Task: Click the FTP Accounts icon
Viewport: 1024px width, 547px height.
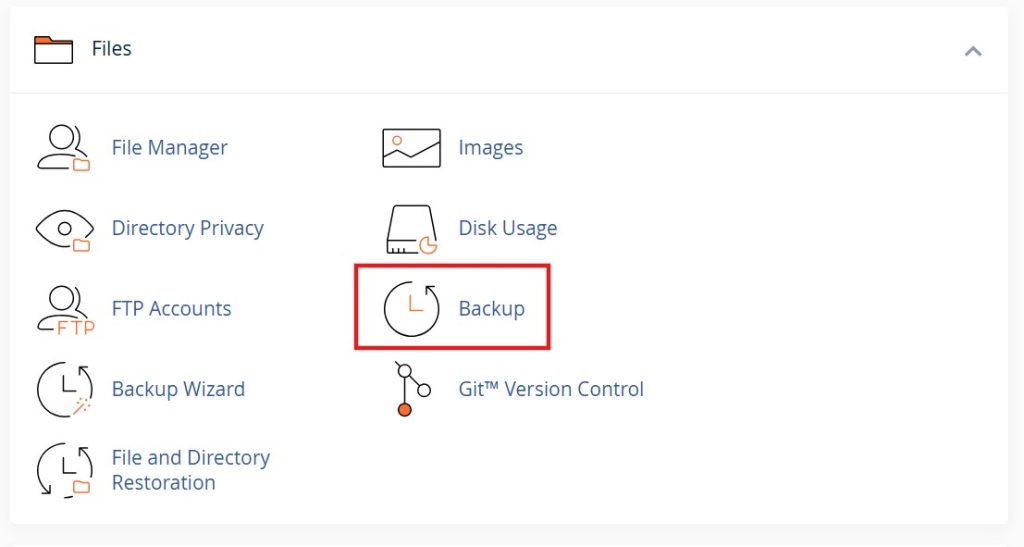Action: coord(64,309)
